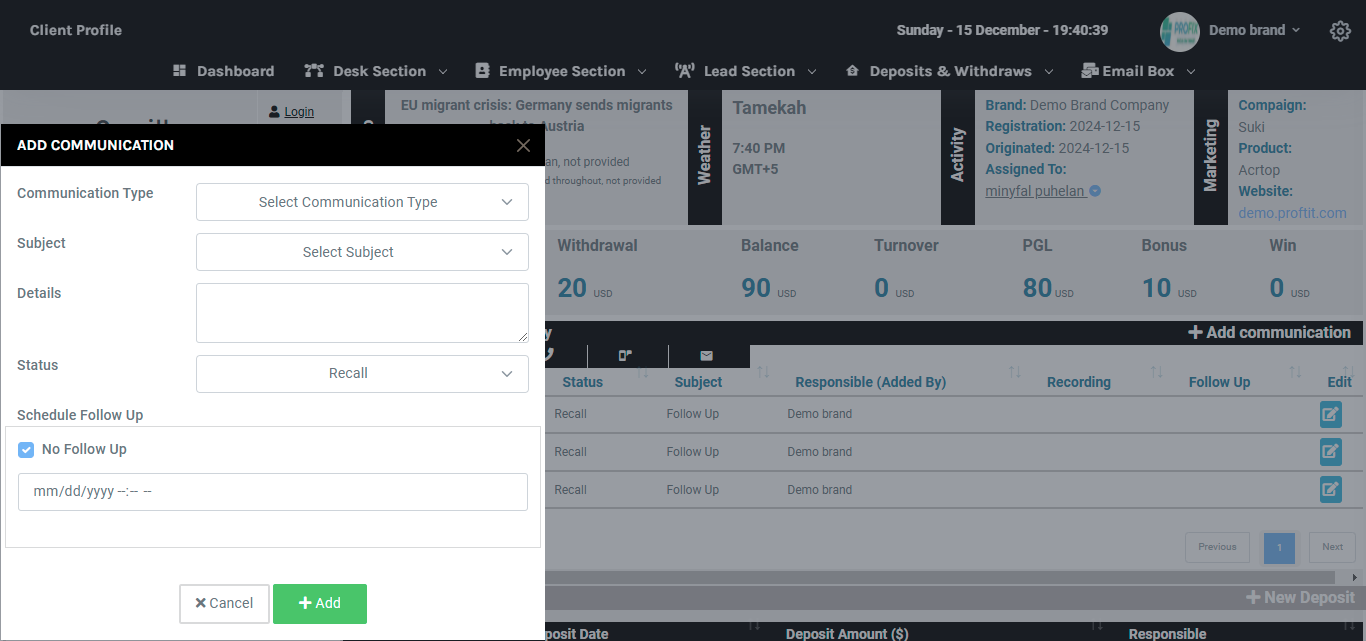Open the Lead Section menu
The height and width of the screenshot is (641, 1366).
pos(746,71)
